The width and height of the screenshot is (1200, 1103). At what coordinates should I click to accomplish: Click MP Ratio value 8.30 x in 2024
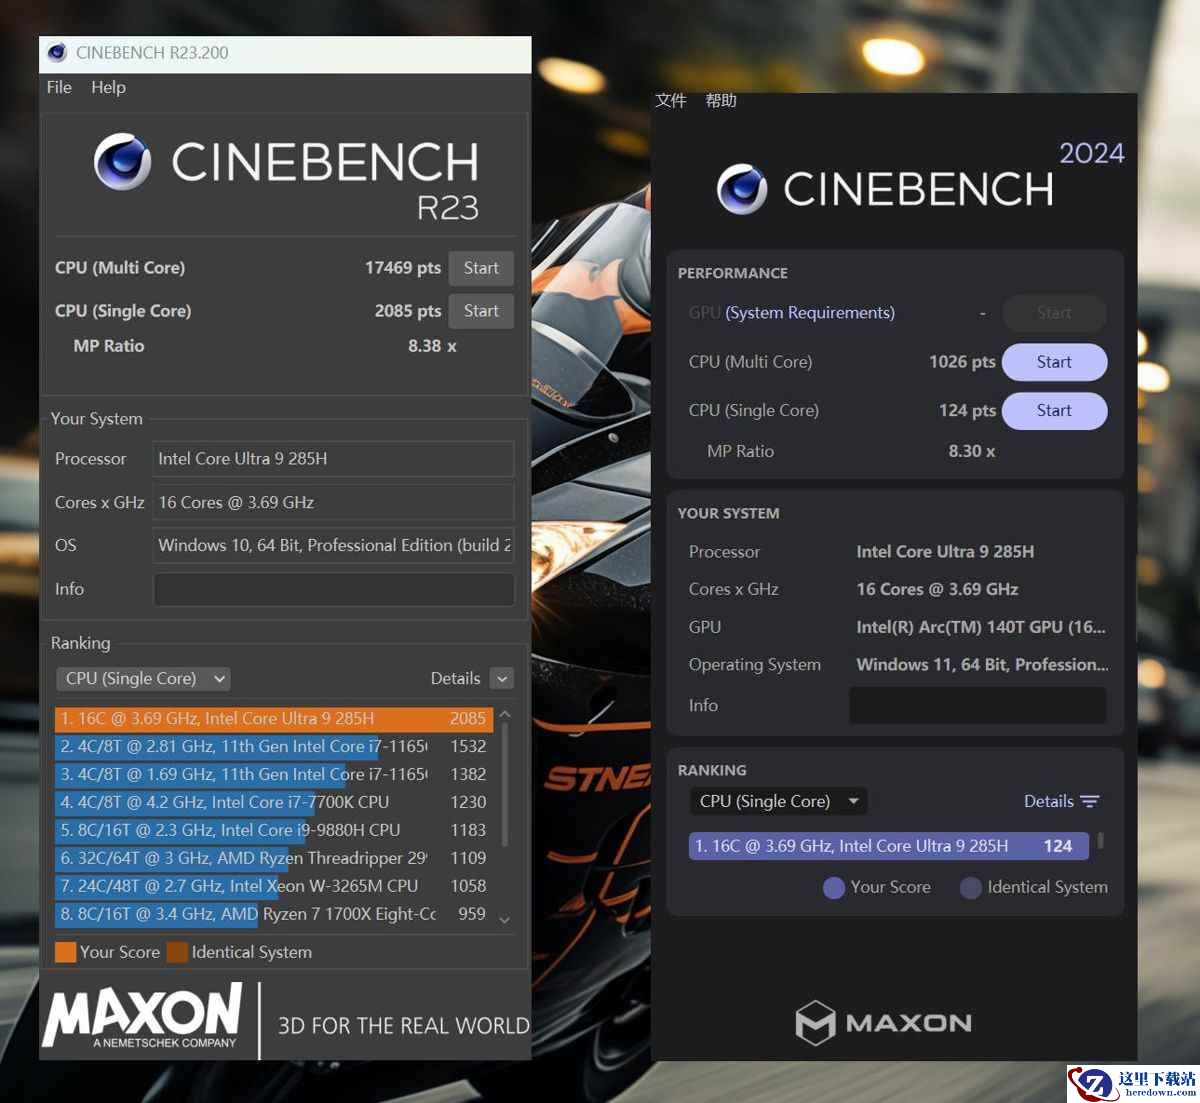972,451
